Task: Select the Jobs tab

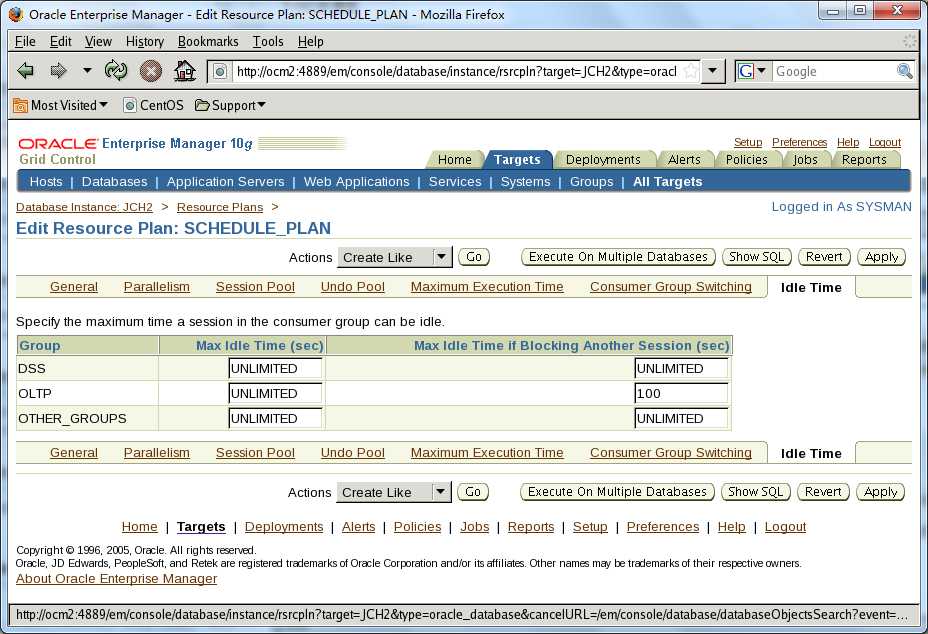Action: tap(805, 160)
